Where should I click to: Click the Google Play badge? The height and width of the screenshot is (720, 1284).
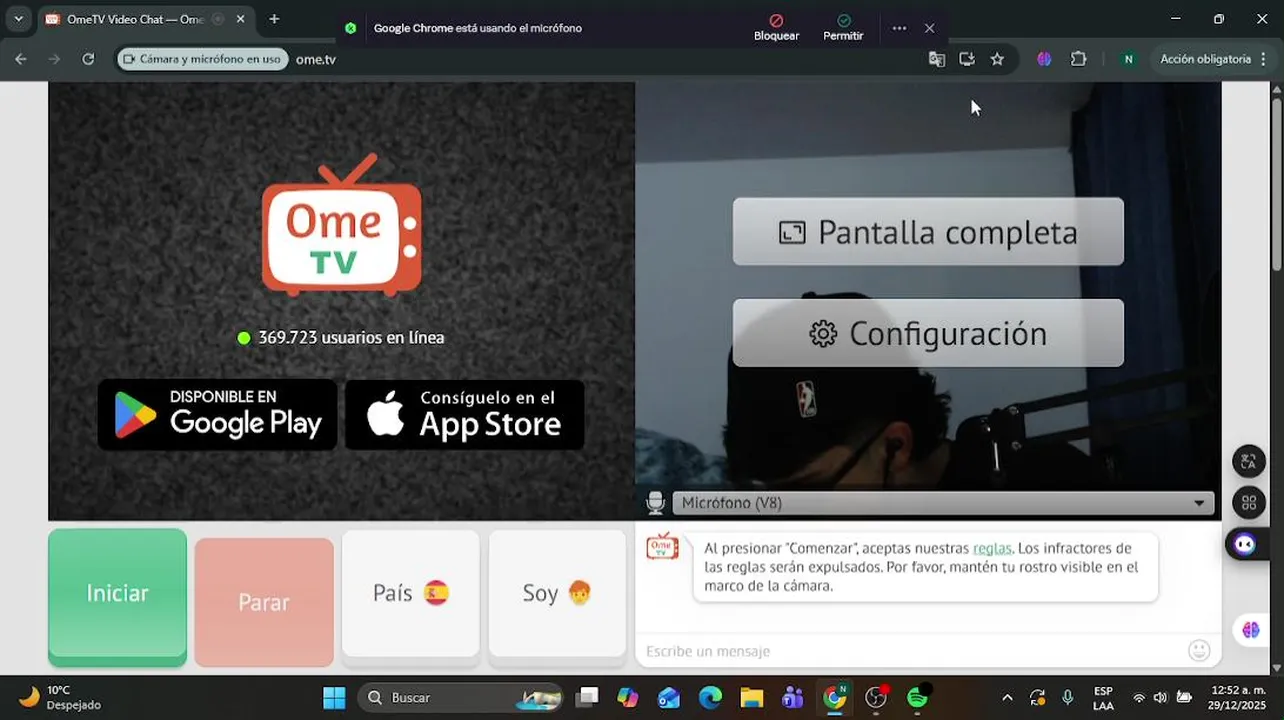217,414
